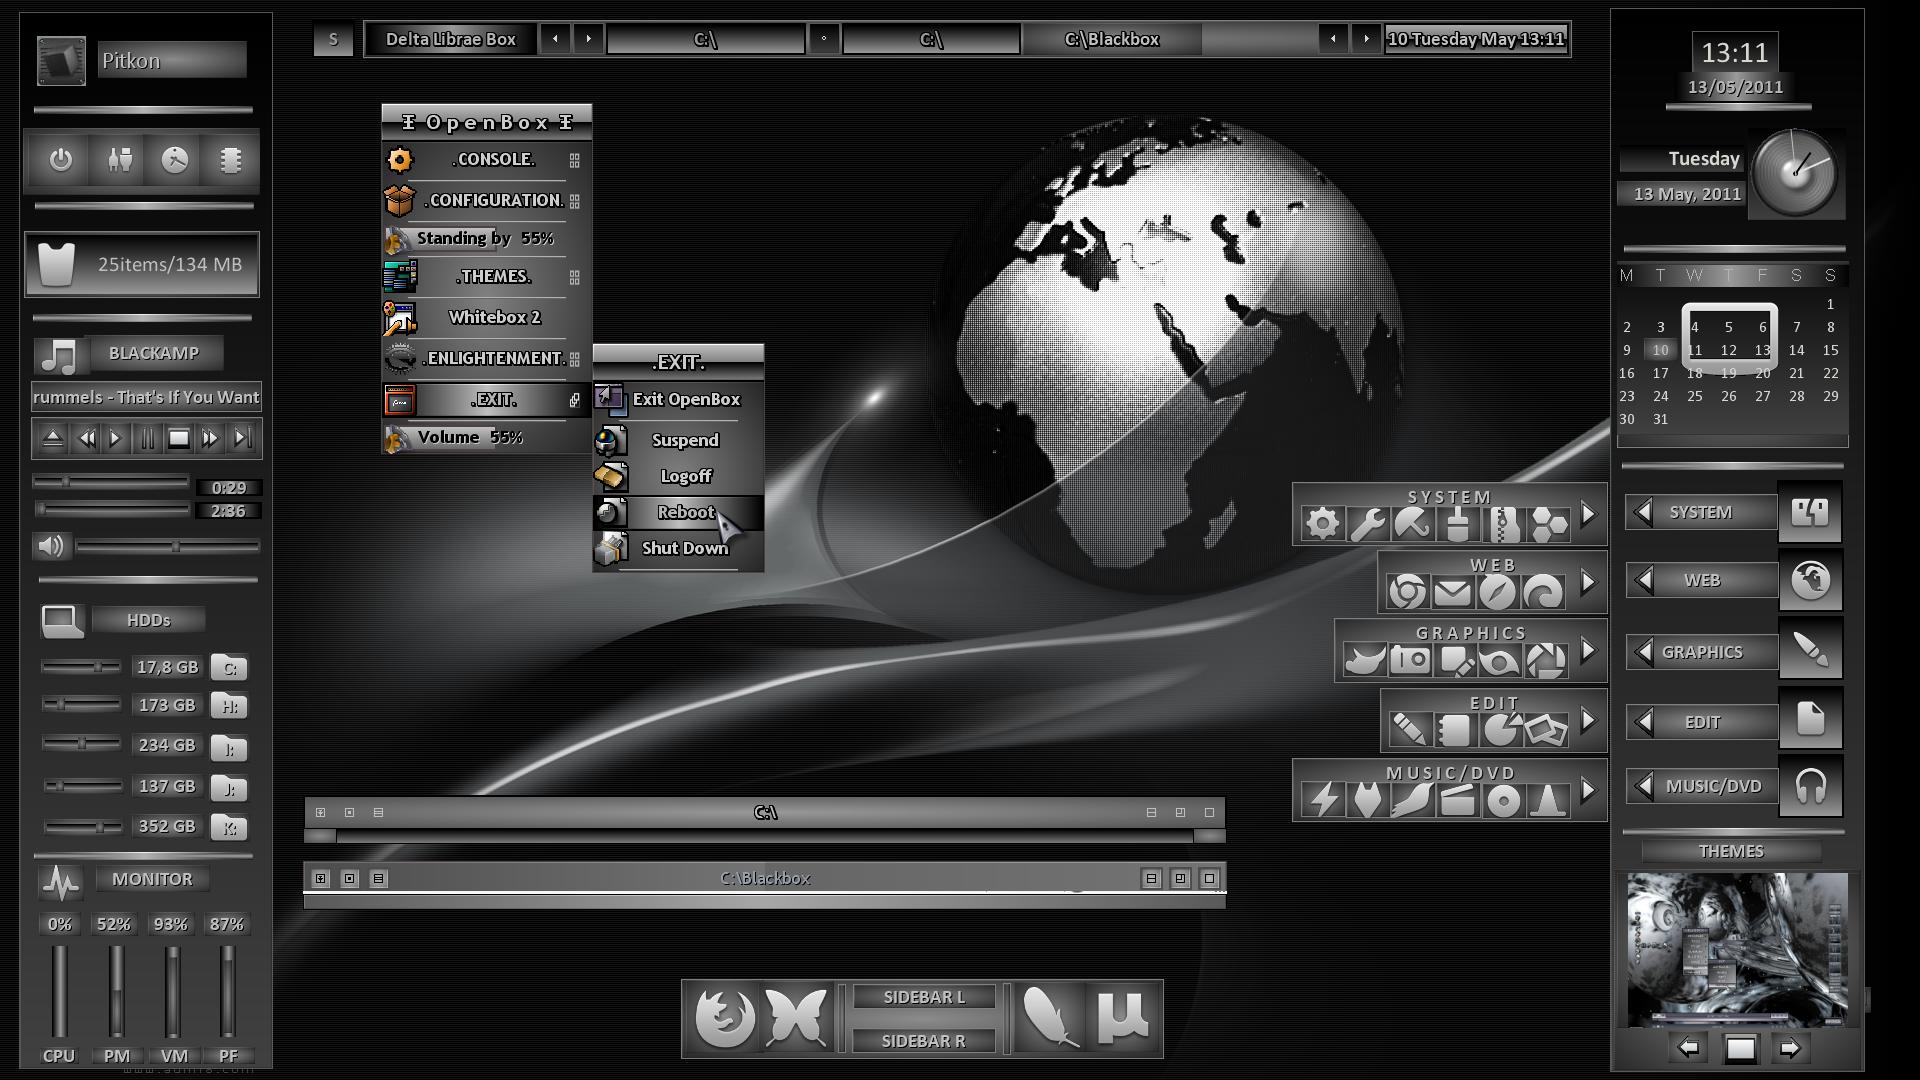Screen dimensions: 1920x1080
Task: Click the headphones icon beside MUSIC/DVD
Action: [1810, 786]
